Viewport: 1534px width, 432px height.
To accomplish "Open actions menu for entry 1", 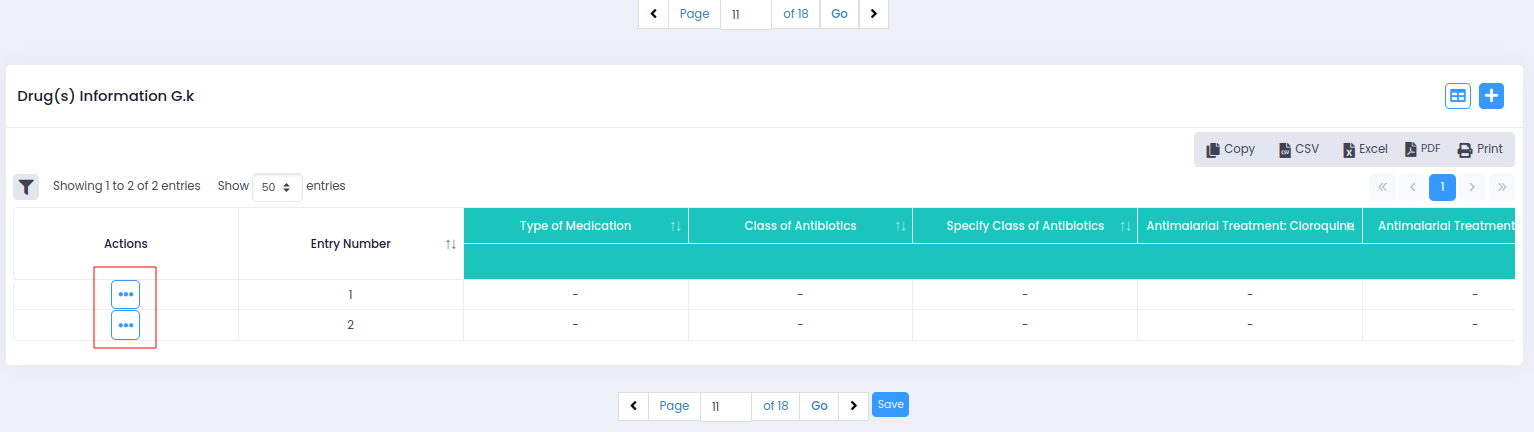I will (125, 295).
